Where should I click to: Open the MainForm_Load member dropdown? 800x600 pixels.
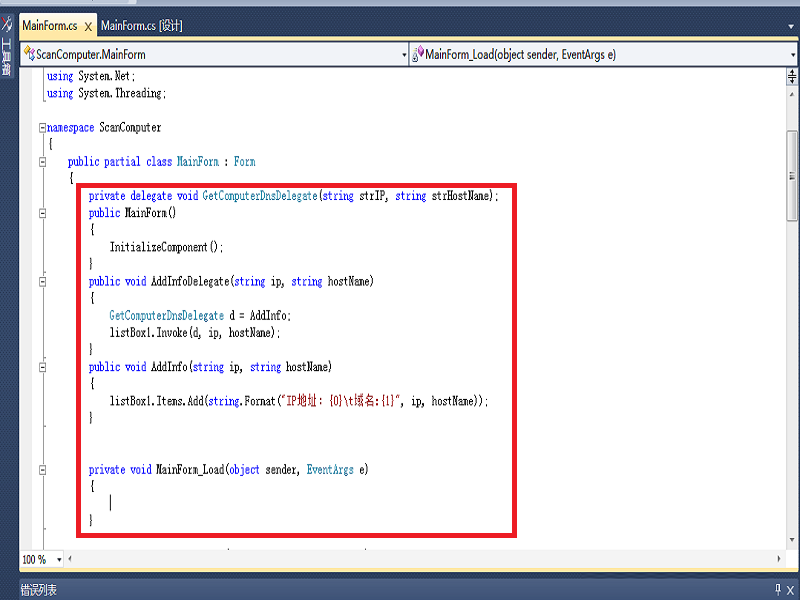(793, 55)
